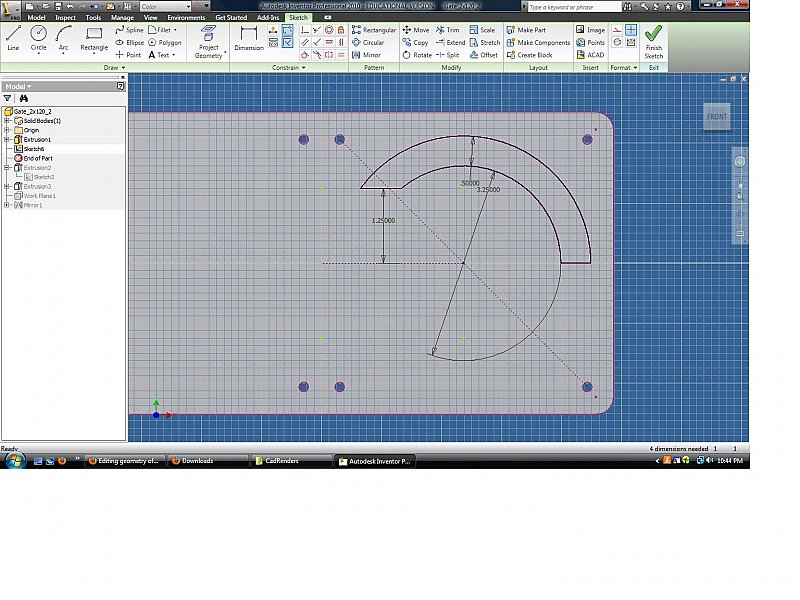Screen dimensions: 800x600
Task: Click Create Block button
Action: click(x=530, y=55)
